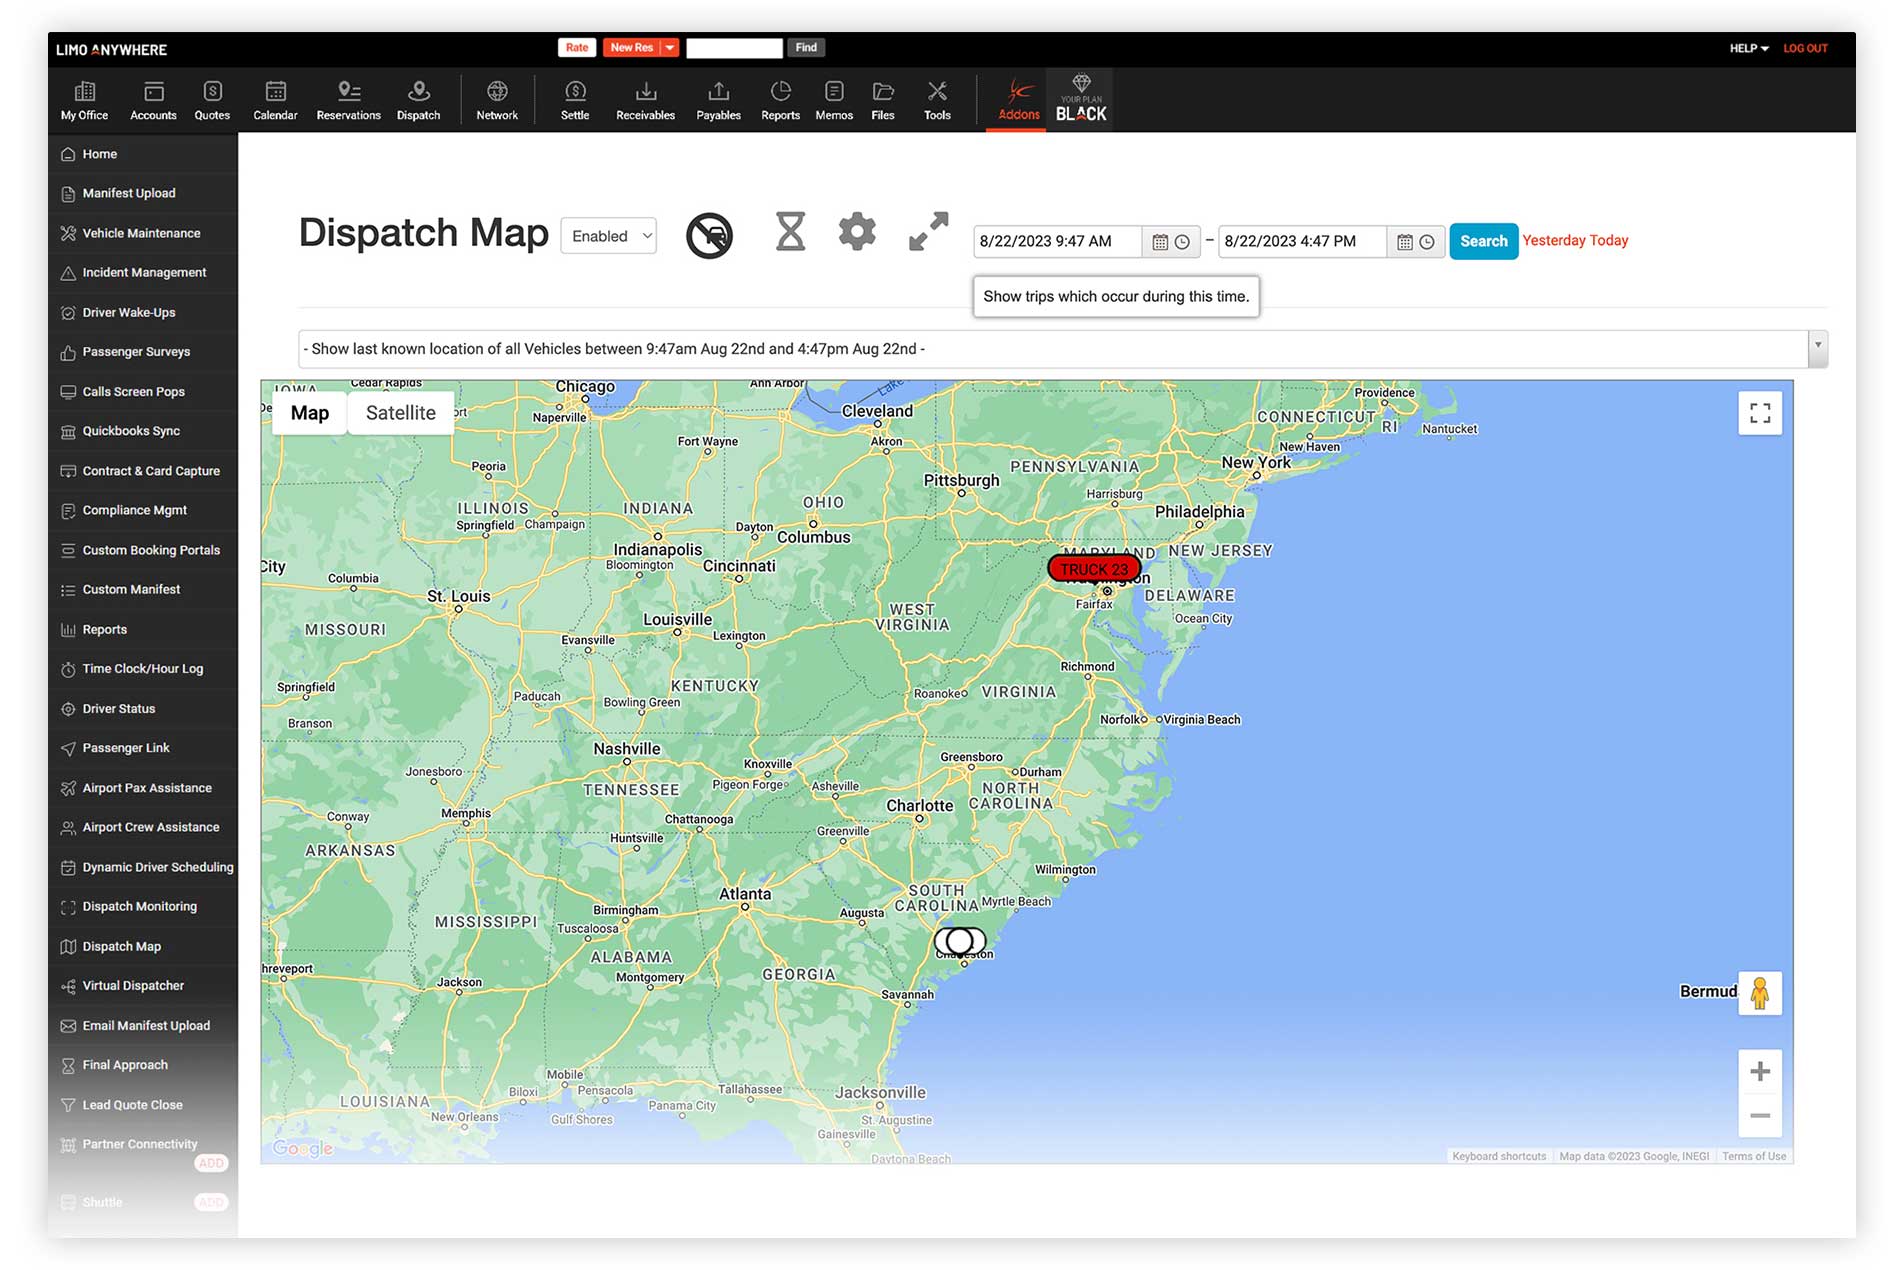Open start date calendar picker icon

pos(1160,242)
